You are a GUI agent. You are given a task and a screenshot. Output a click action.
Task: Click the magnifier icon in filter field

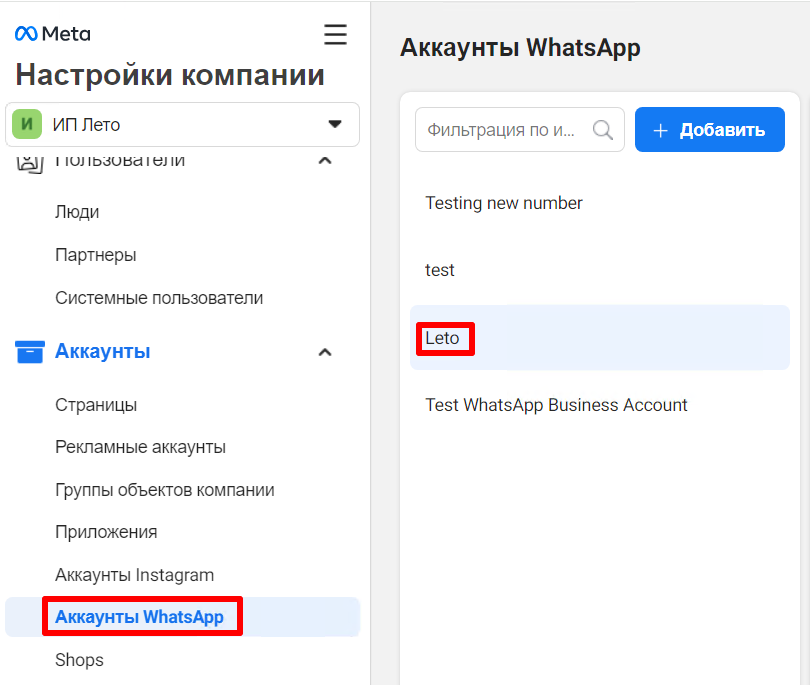[603, 130]
